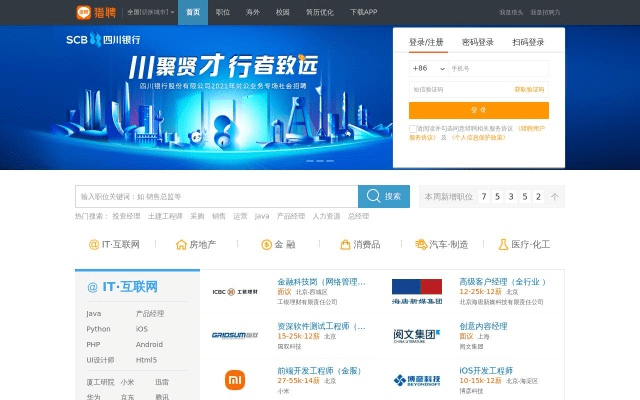Open job 资深软件测试工程师
Screen dimensions: 640x400
coord(321,327)
